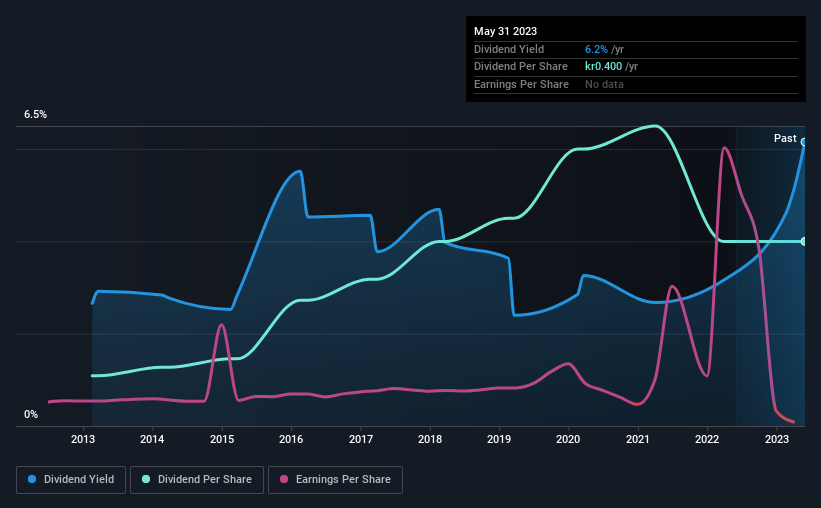Click the pink Earnings Per Share legend dot

pos(284,479)
